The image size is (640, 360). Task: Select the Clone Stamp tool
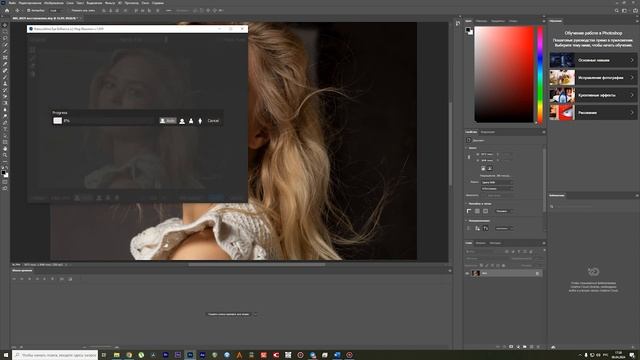[x=5, y=83]
